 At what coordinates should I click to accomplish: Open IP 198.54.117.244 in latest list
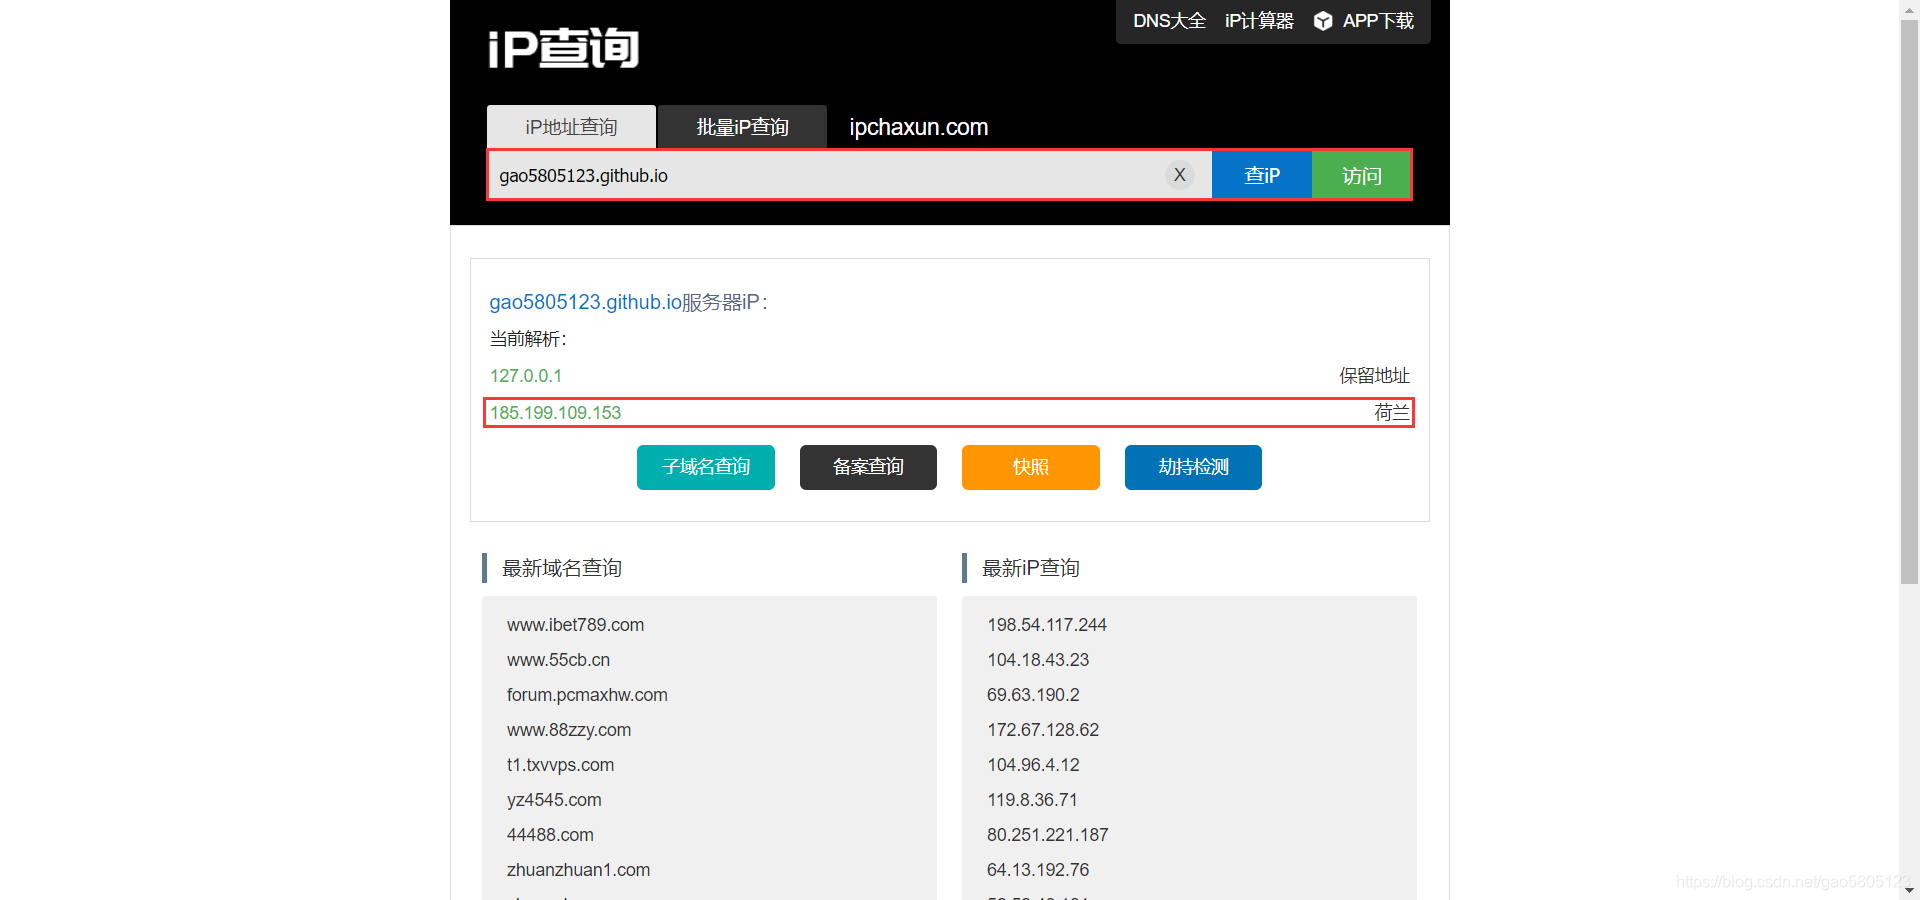(x=1047, y=625)
